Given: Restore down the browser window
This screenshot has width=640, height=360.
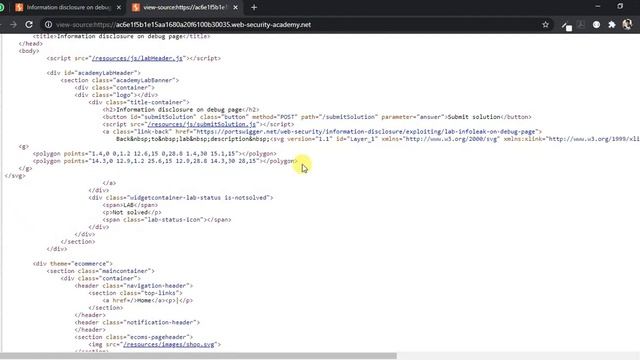Looking at the screenshot, I should 620,6.
